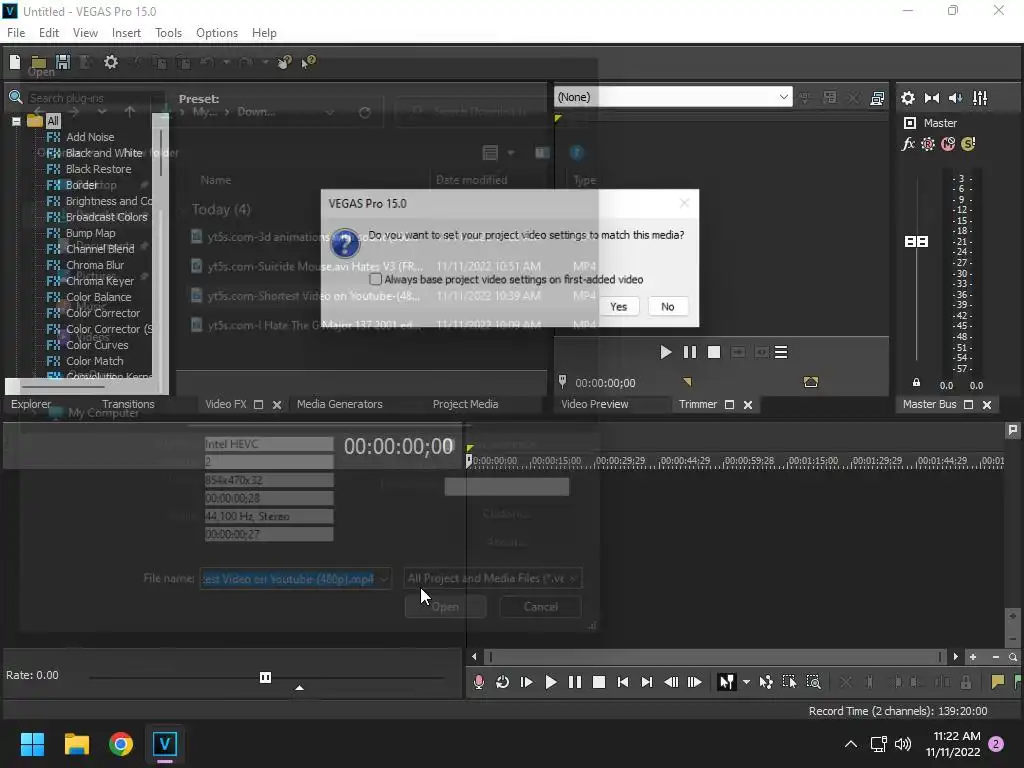Save the project with the floppy disk icon
Image resolution: width=1024 pixels, height=768 pixels.
click(x=63, y=62)
